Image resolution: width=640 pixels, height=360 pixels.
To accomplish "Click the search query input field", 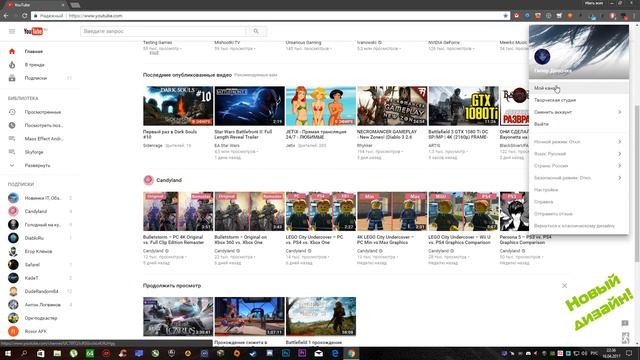I will 163,31.
